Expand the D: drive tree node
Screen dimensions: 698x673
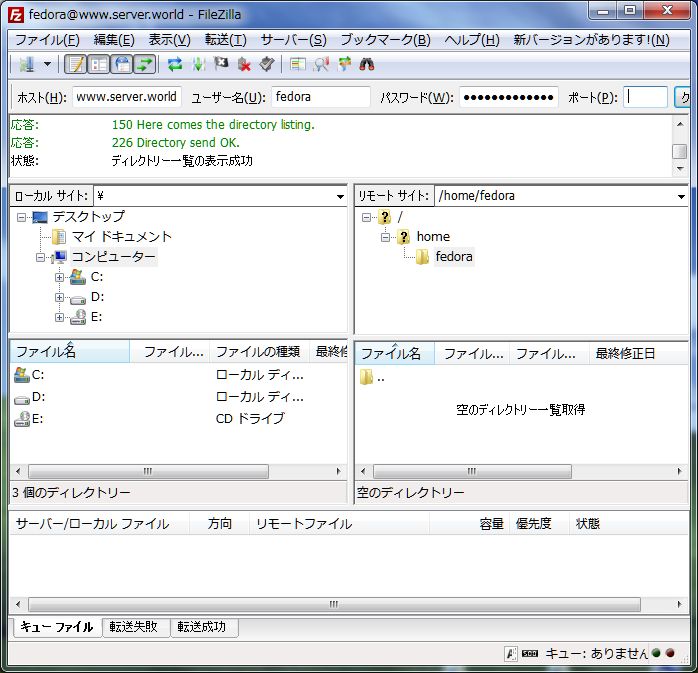[59, 297]
